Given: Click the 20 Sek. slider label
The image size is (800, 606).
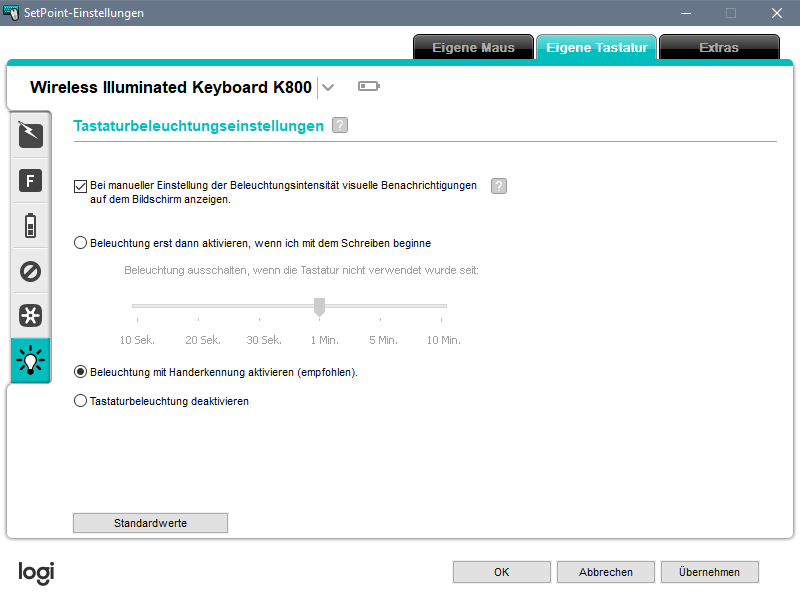Looking at the screenshot, I should [x=203, y=340].
